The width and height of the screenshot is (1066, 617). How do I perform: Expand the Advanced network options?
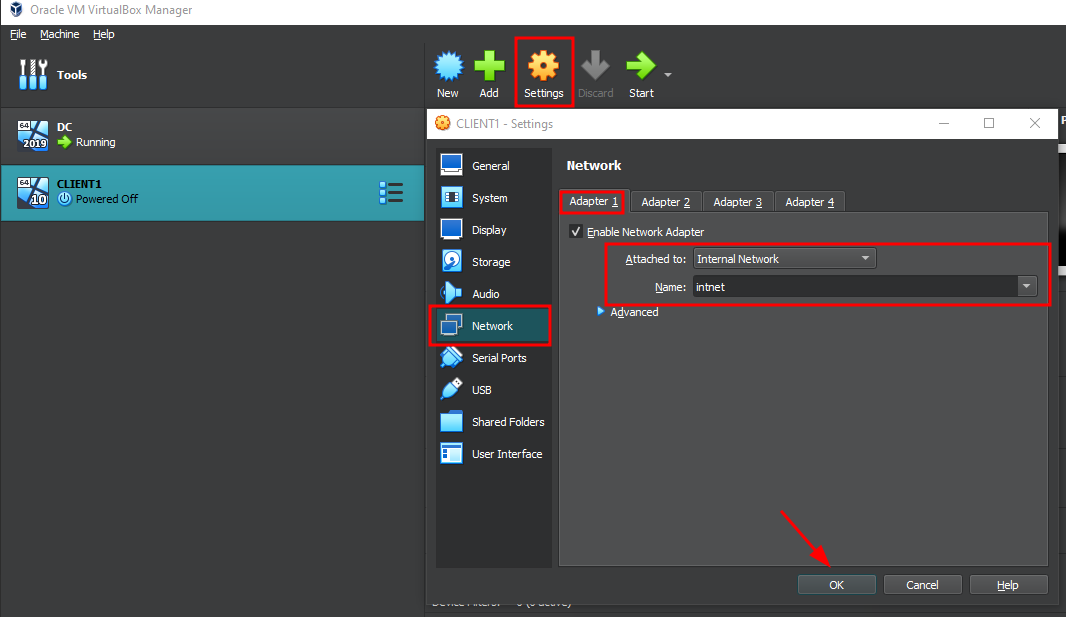click(x=602, y=312)
